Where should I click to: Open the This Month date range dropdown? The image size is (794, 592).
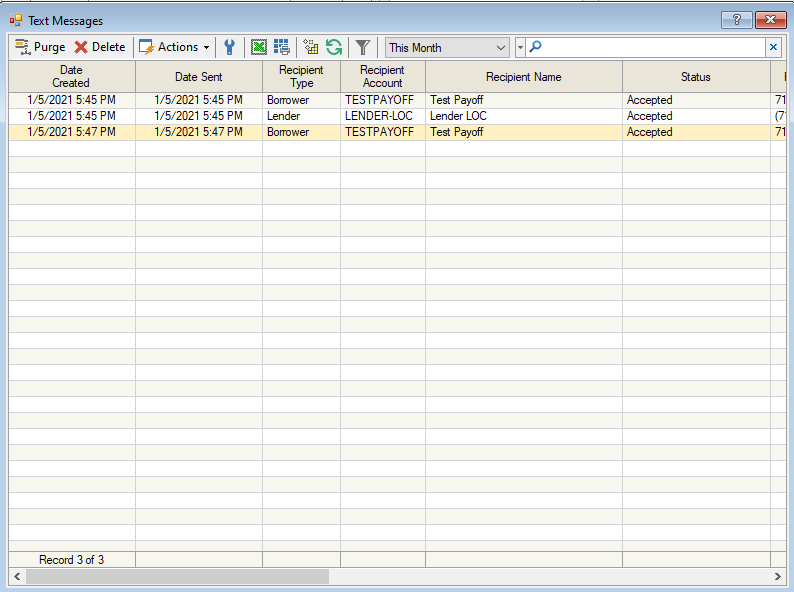447,48
